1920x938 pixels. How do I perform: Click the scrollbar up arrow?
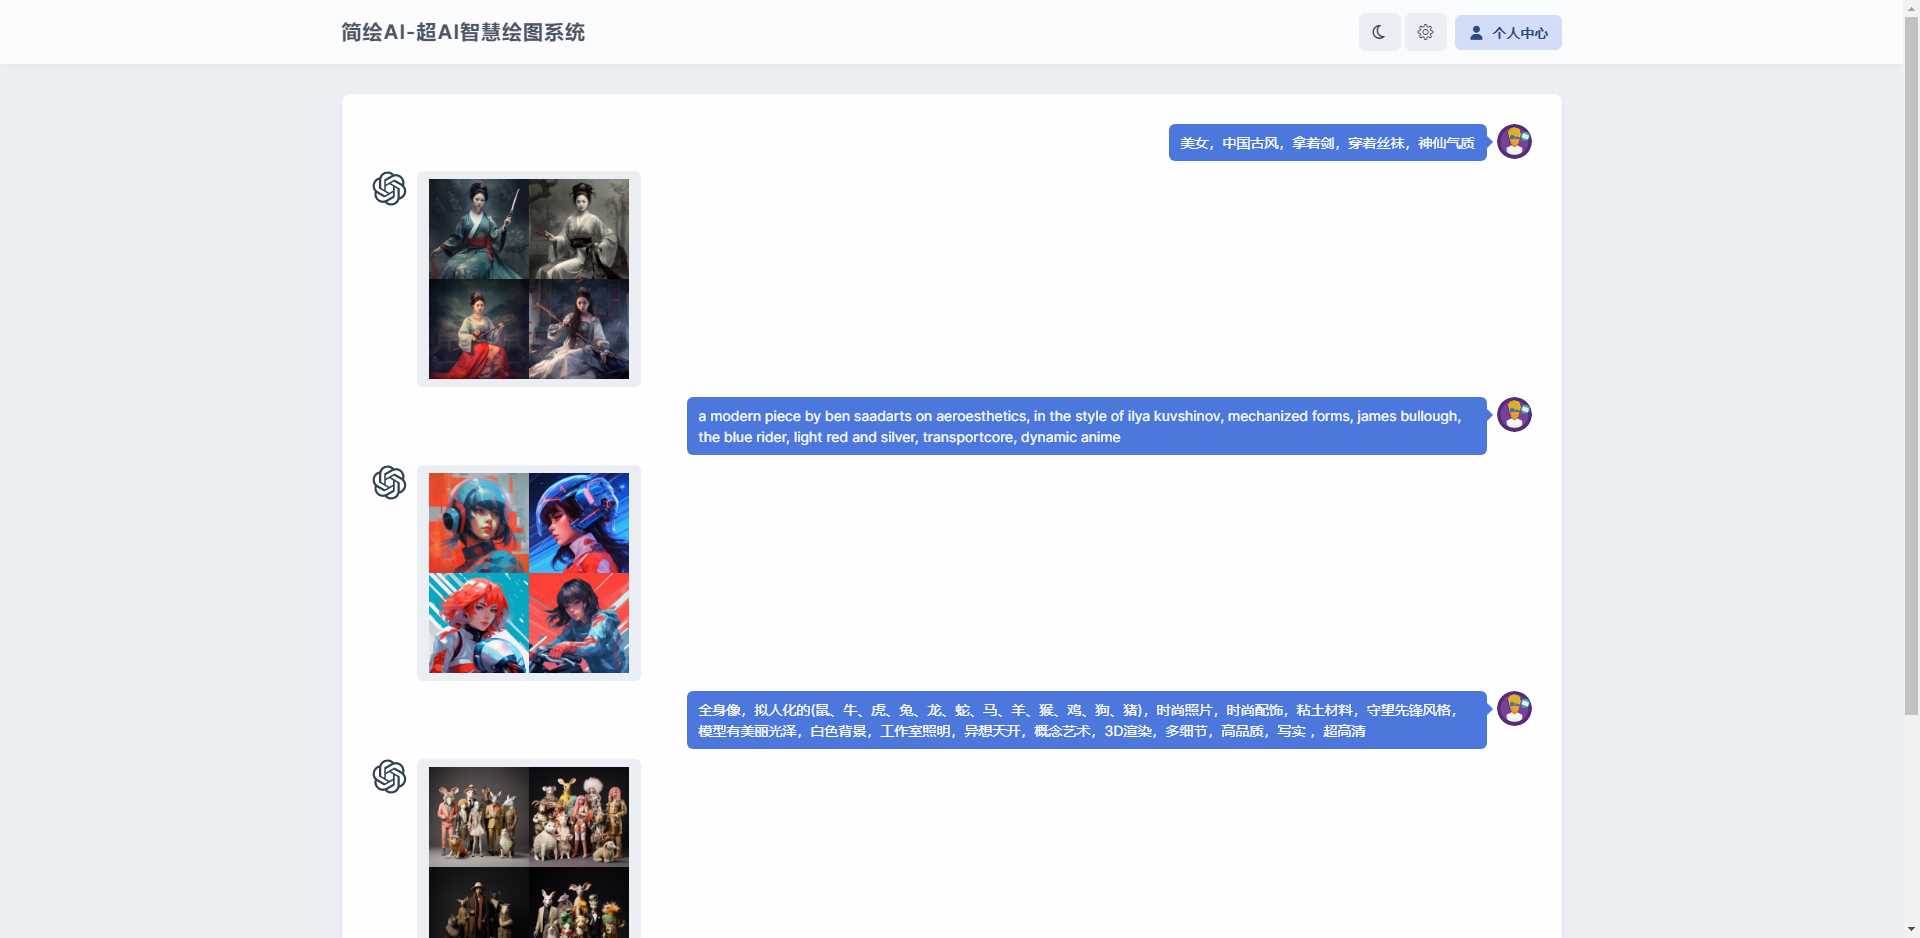tap(1911, 7)
